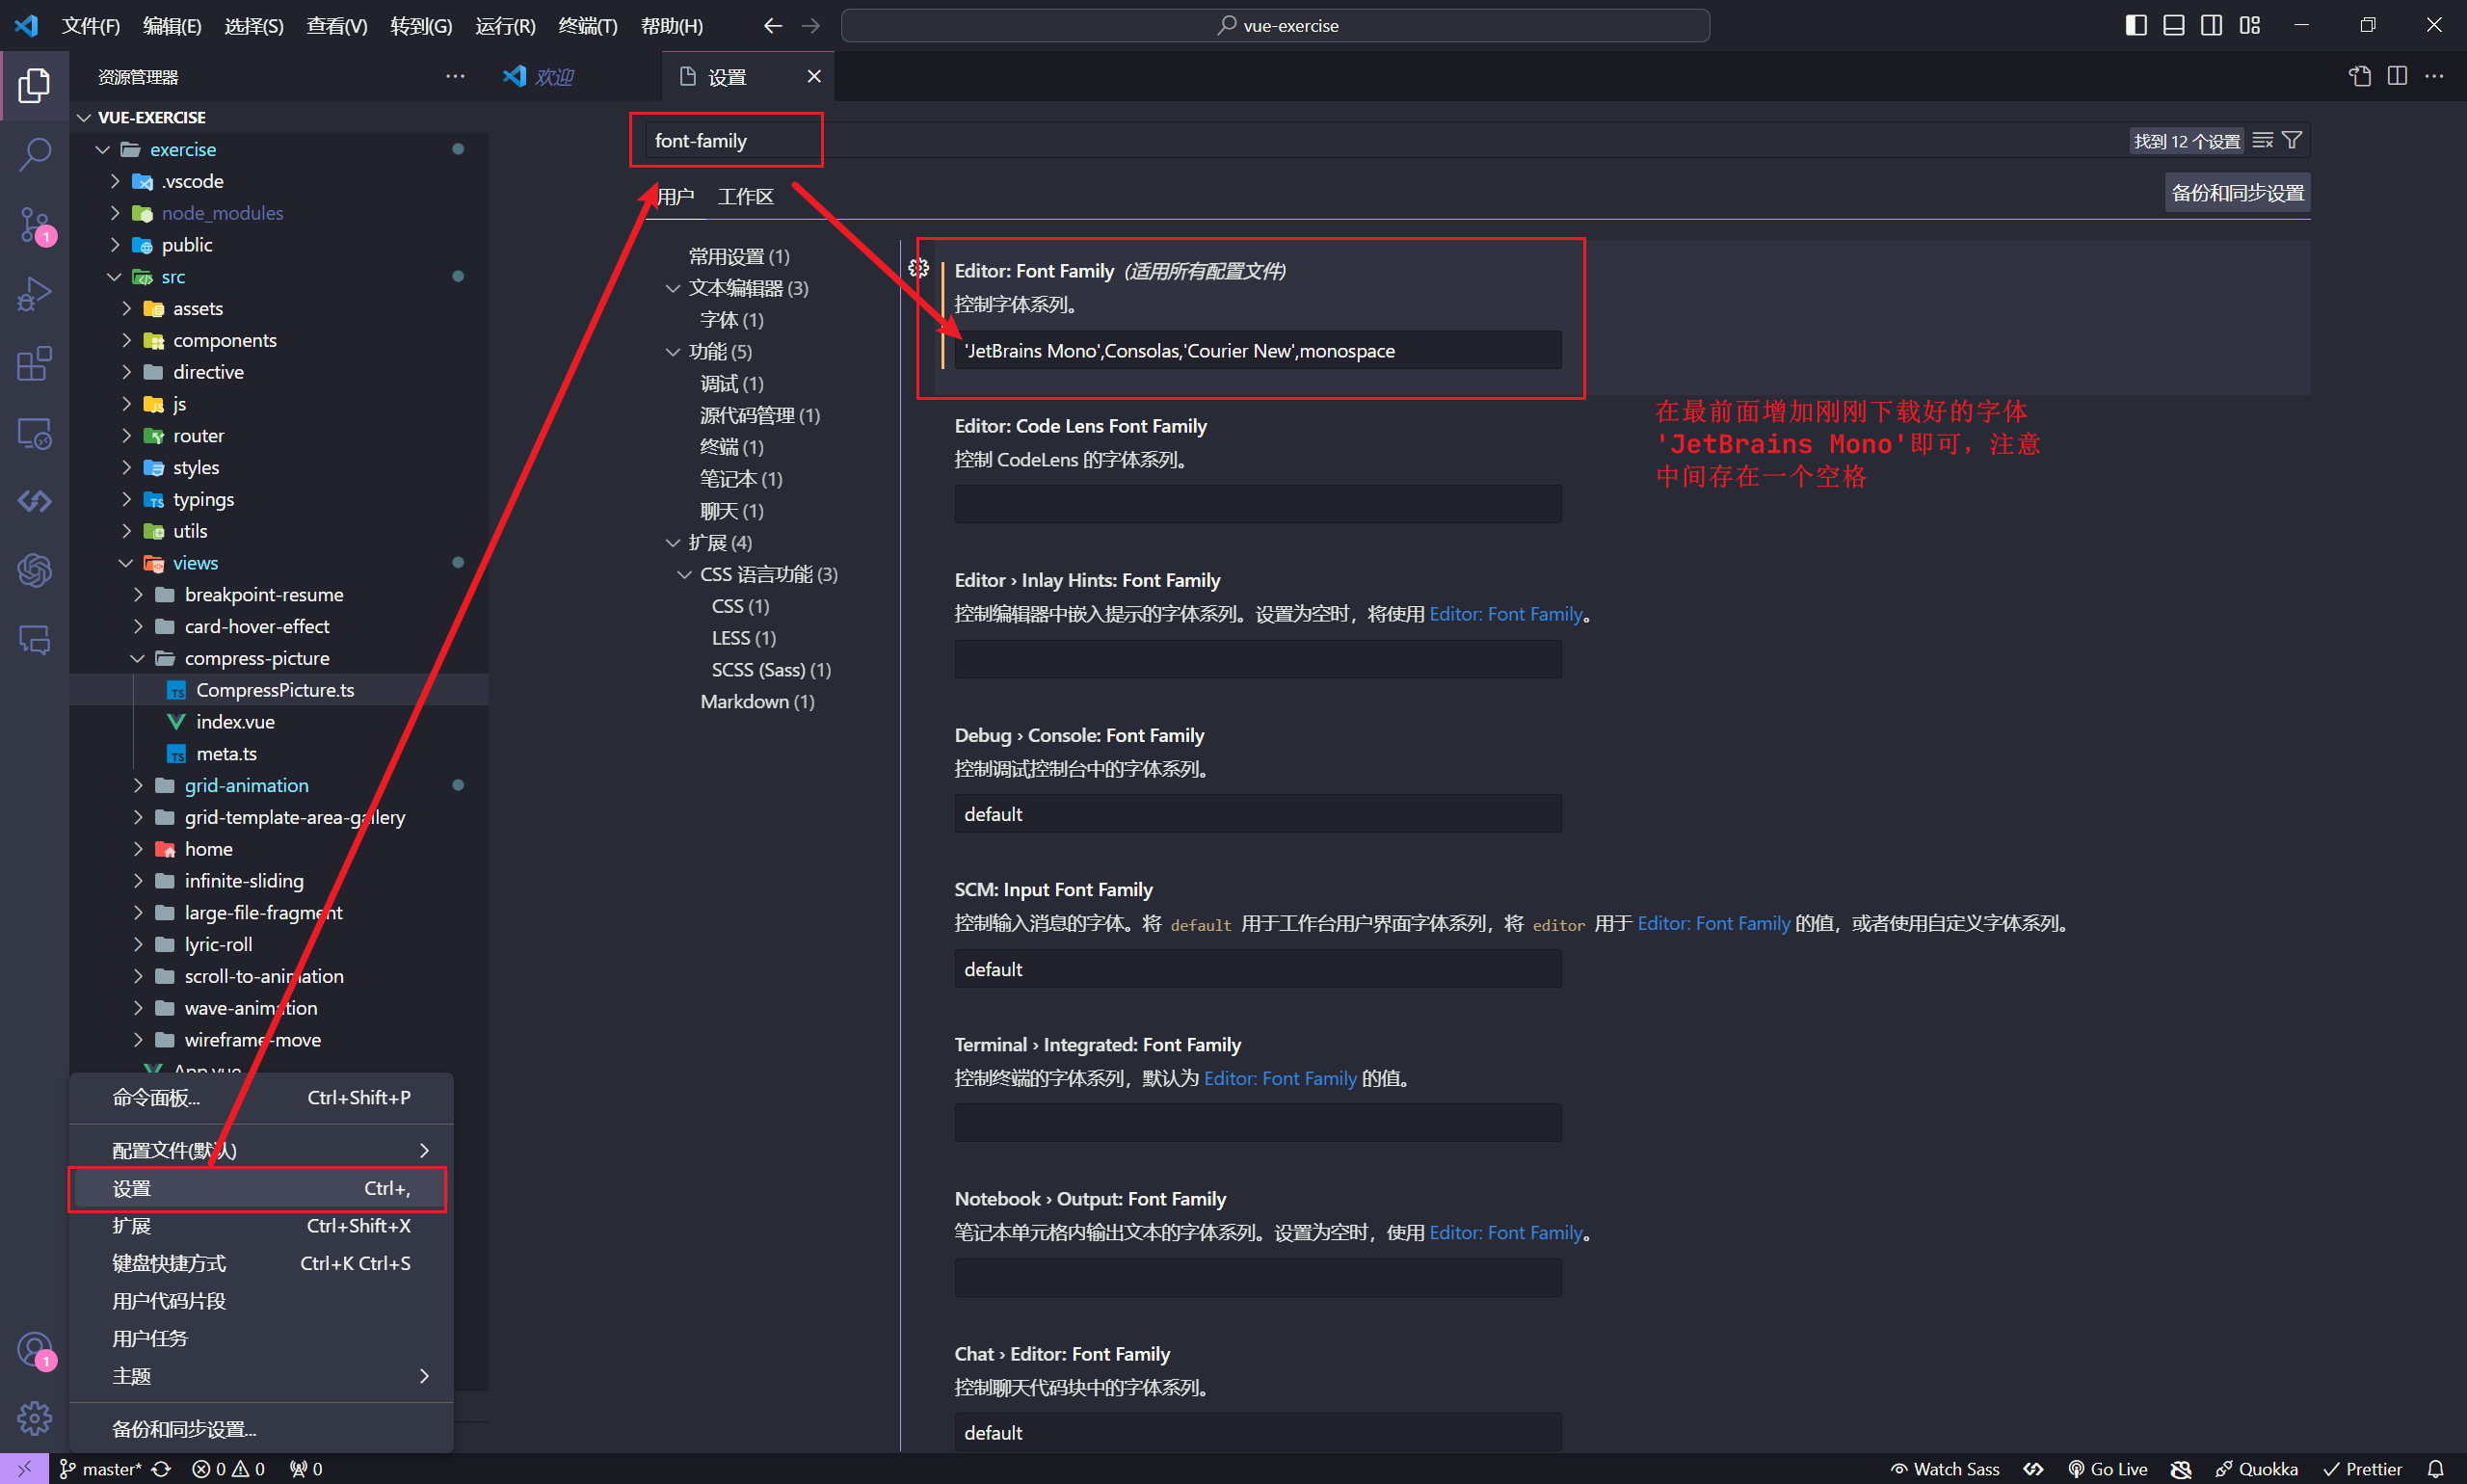Open Settings (JSON) icon in editor toolbar
Screen dimensions: 2467x1484
(2360, 76)
